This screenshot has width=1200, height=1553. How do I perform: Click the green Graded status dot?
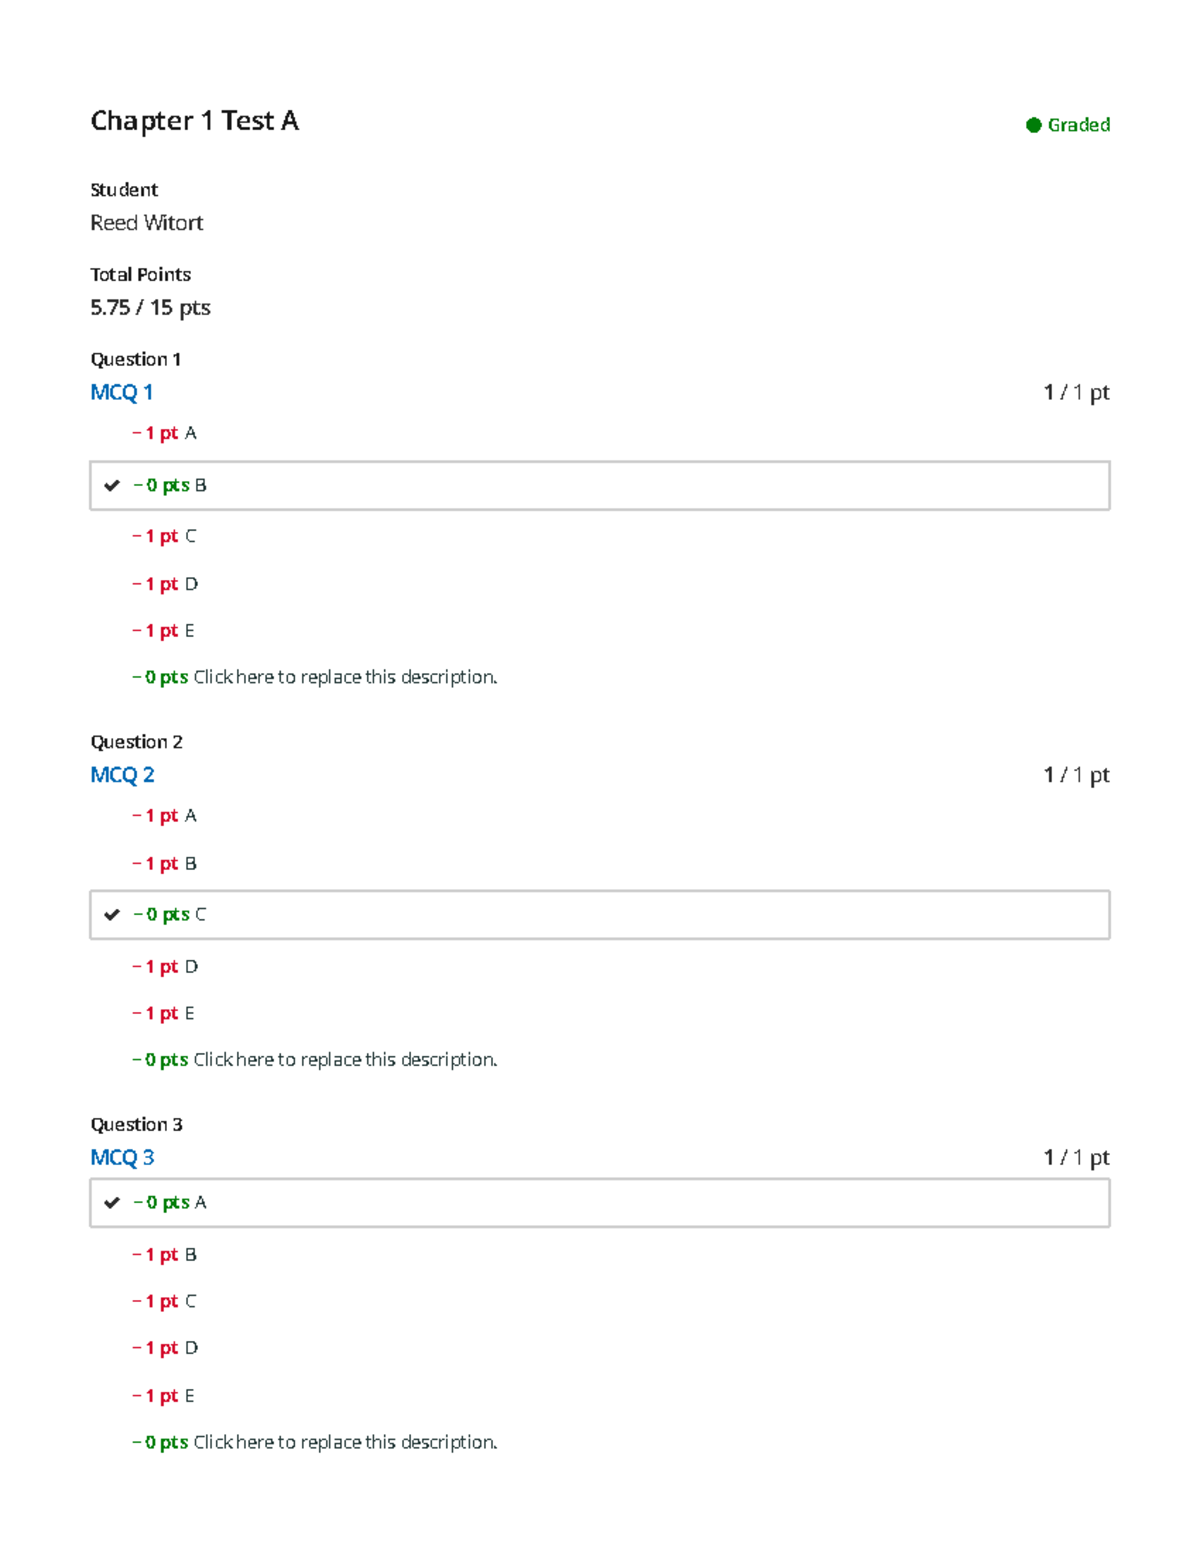tap(1034, 125)
